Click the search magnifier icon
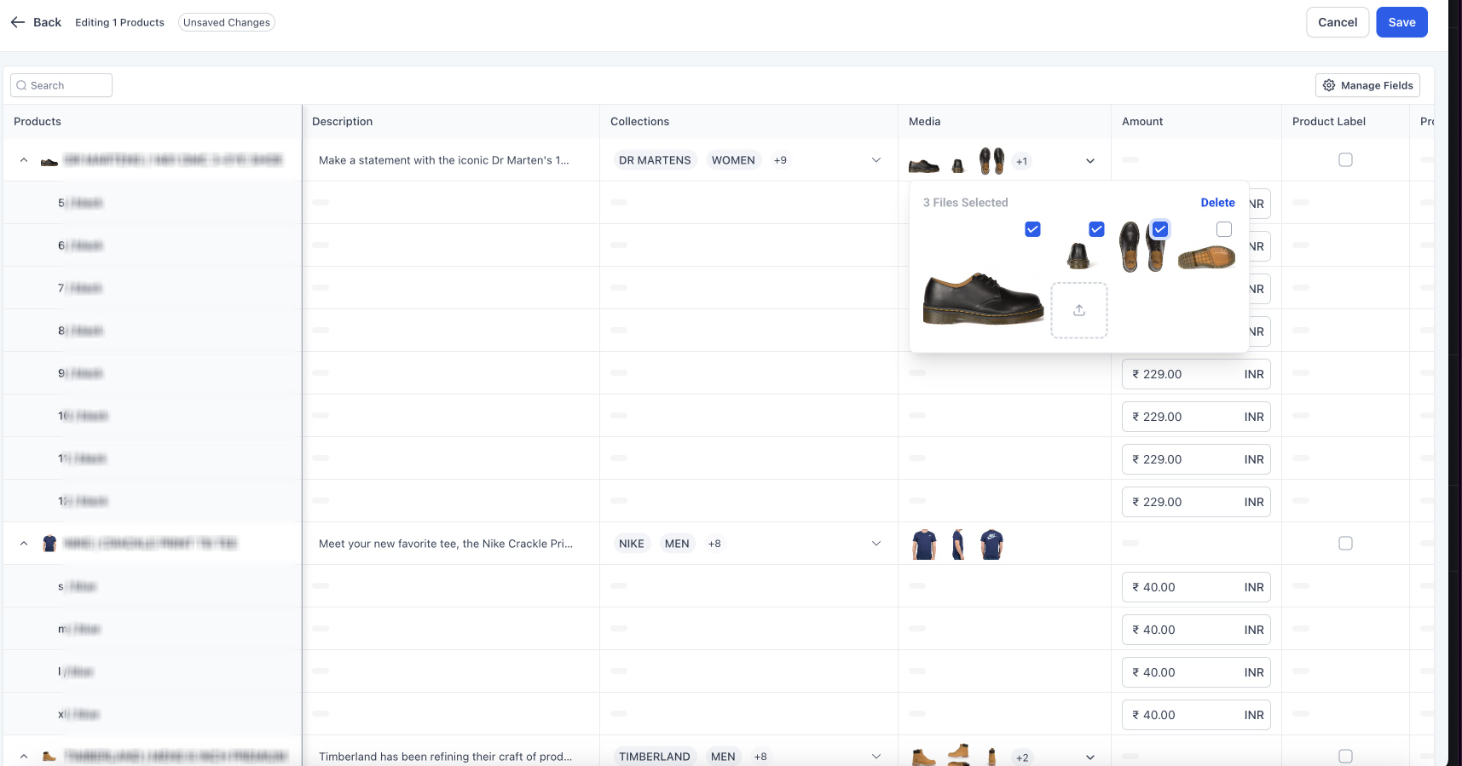The image size is (1462, 766). 21,86
